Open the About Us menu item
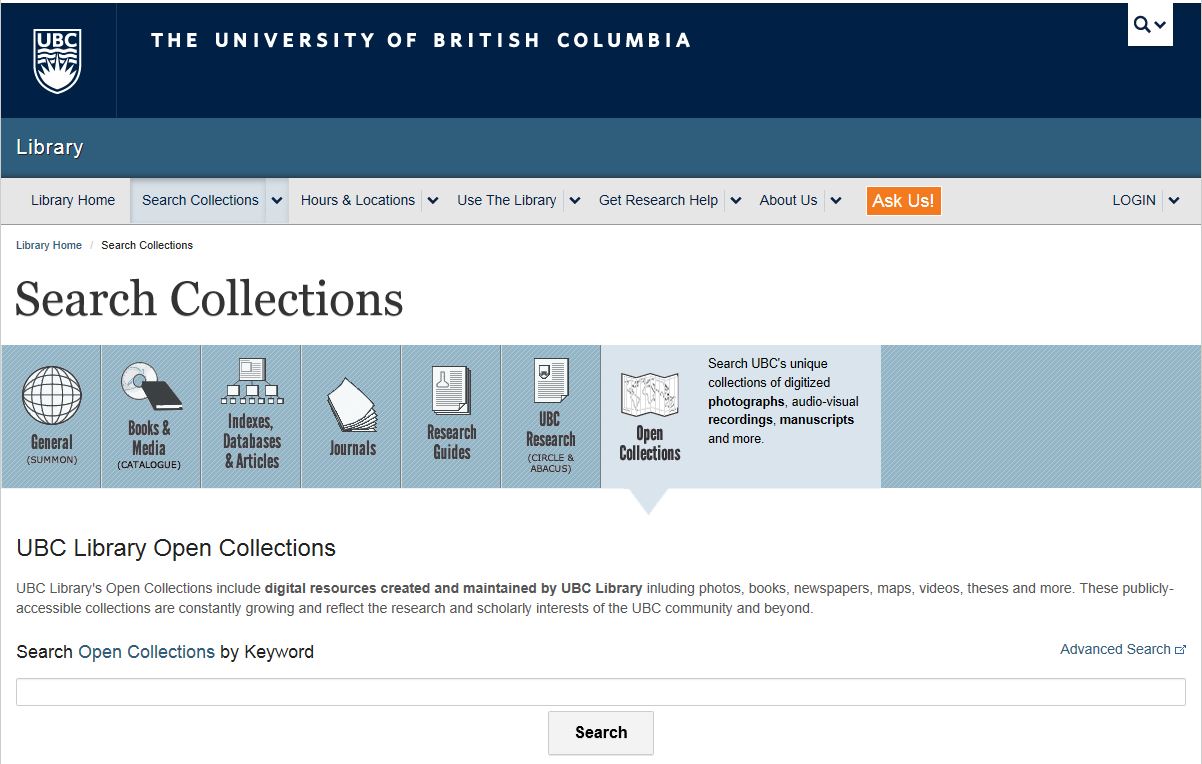 788,200
